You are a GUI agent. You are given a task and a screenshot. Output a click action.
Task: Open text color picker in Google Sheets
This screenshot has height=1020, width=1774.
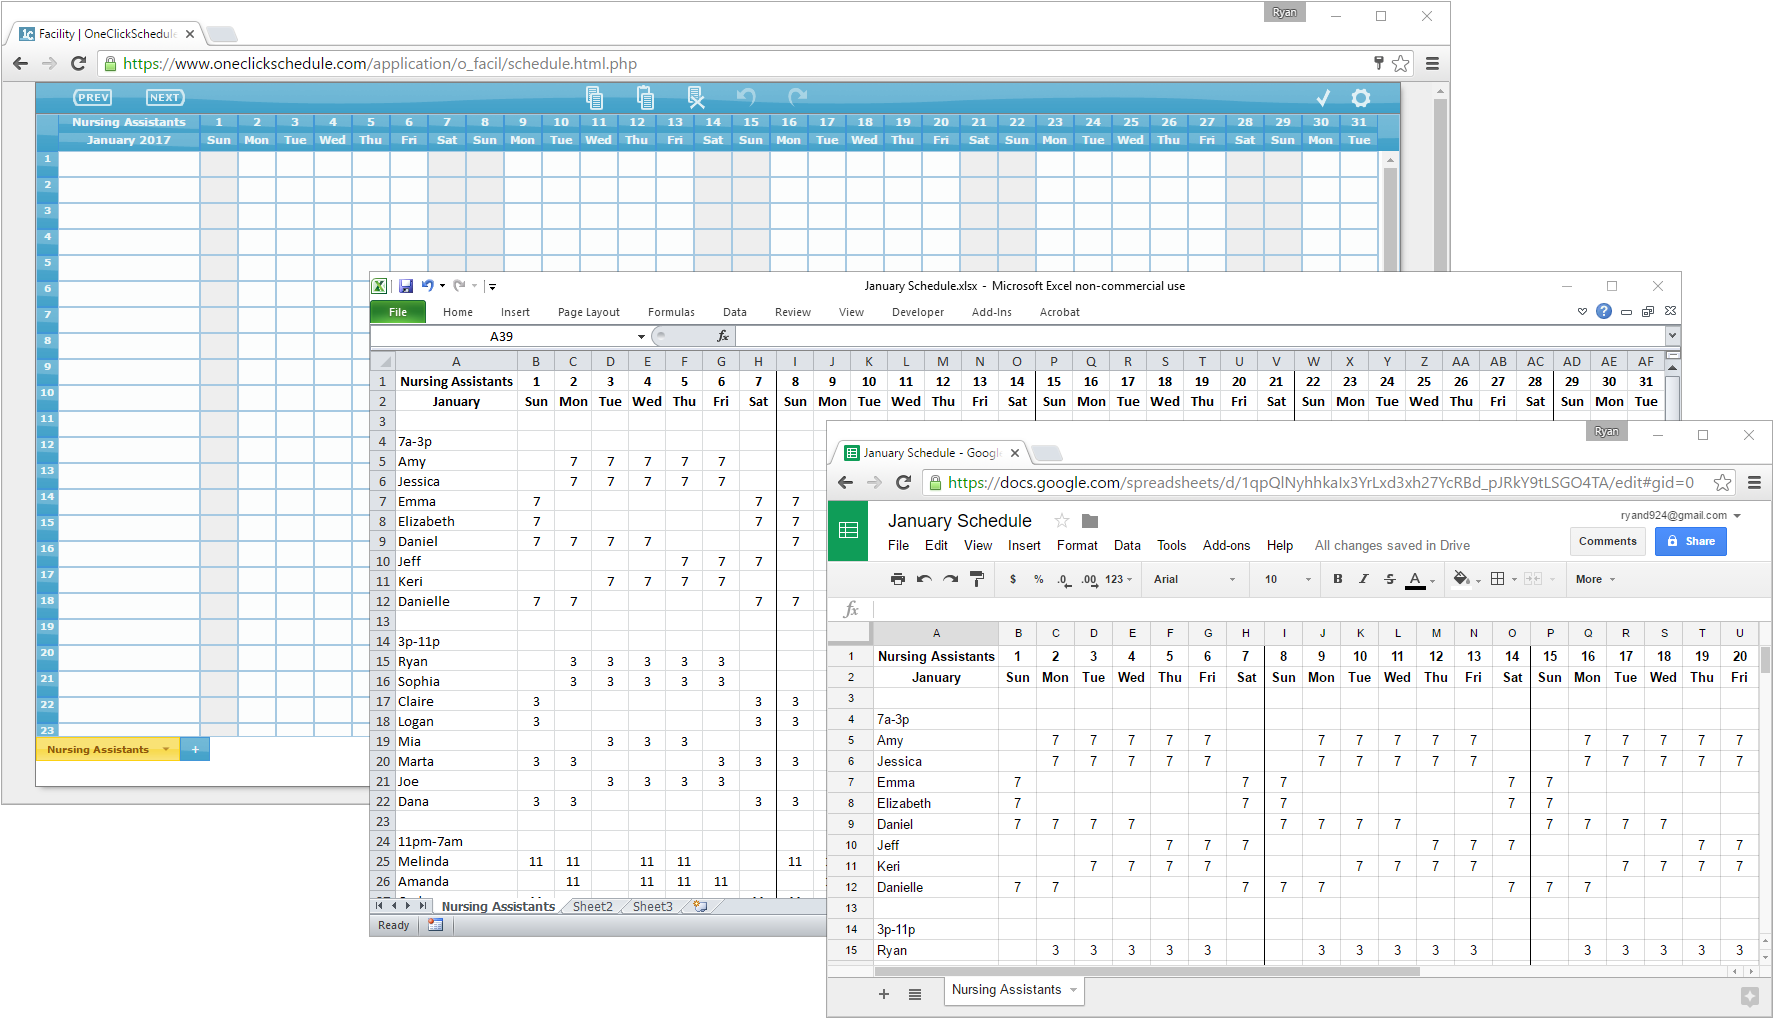coord(1420,579)
